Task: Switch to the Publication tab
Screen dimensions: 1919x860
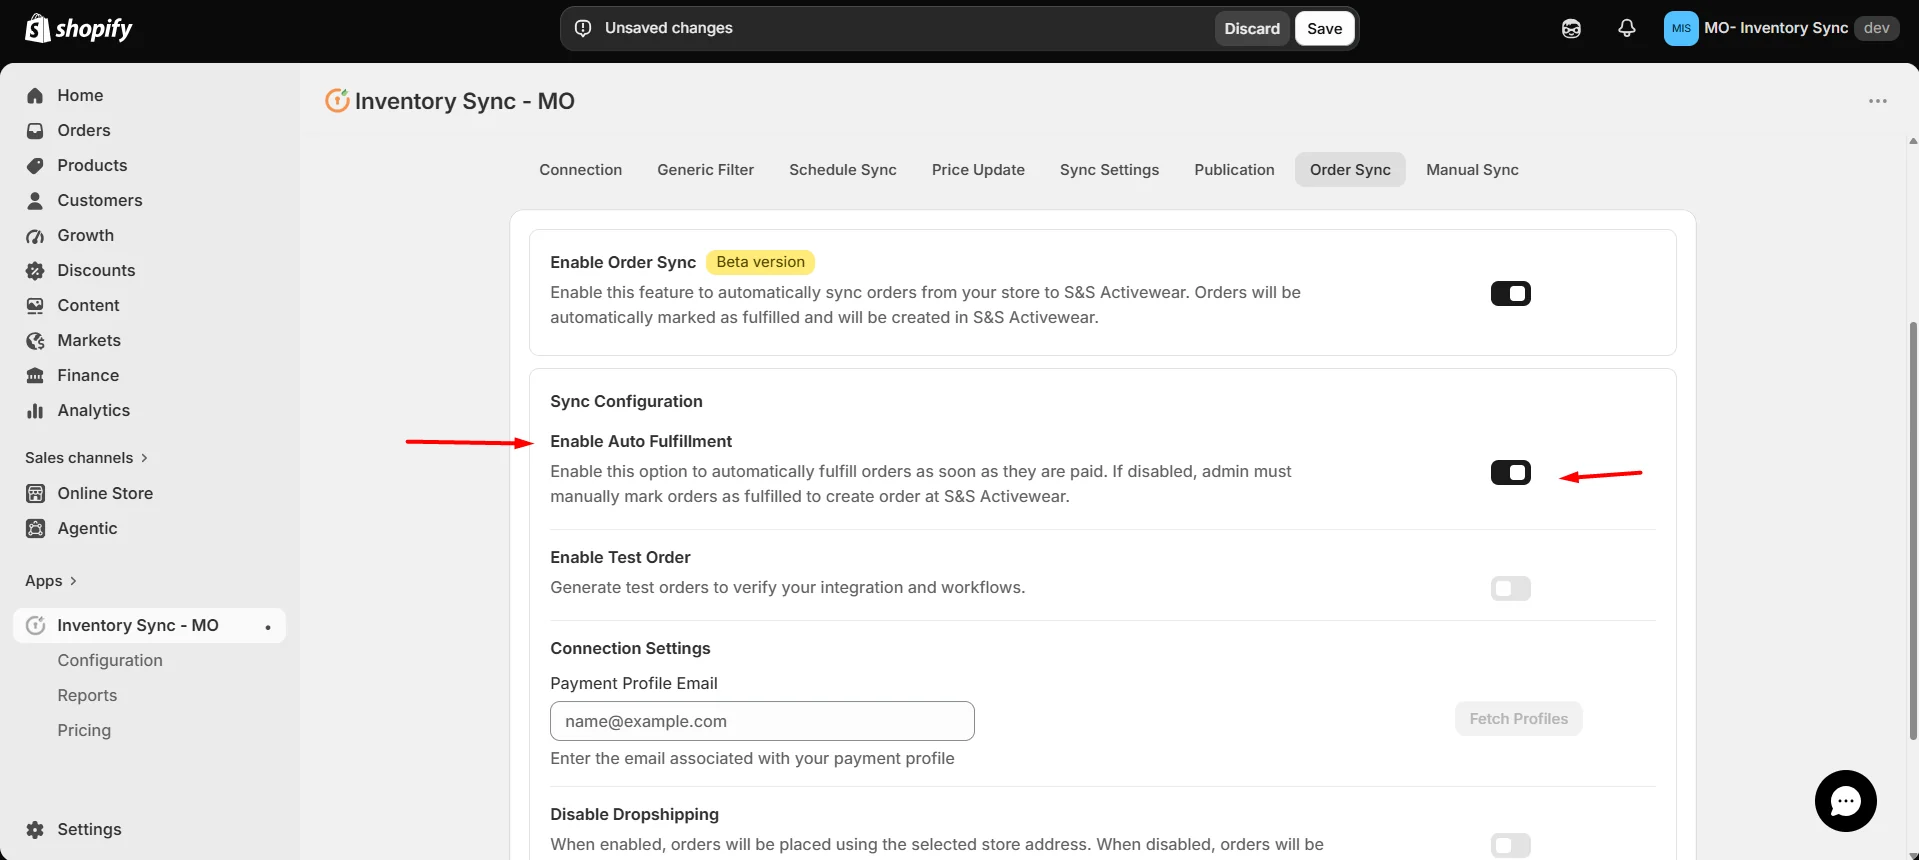Action: [x=1234, y=170]
